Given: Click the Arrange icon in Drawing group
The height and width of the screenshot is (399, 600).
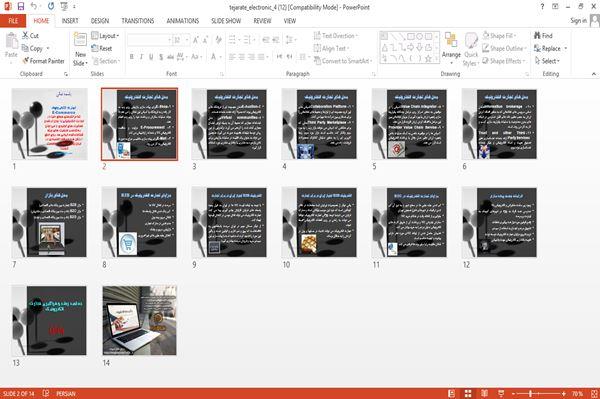Looking at the screenshot, I should pos(451,40).
